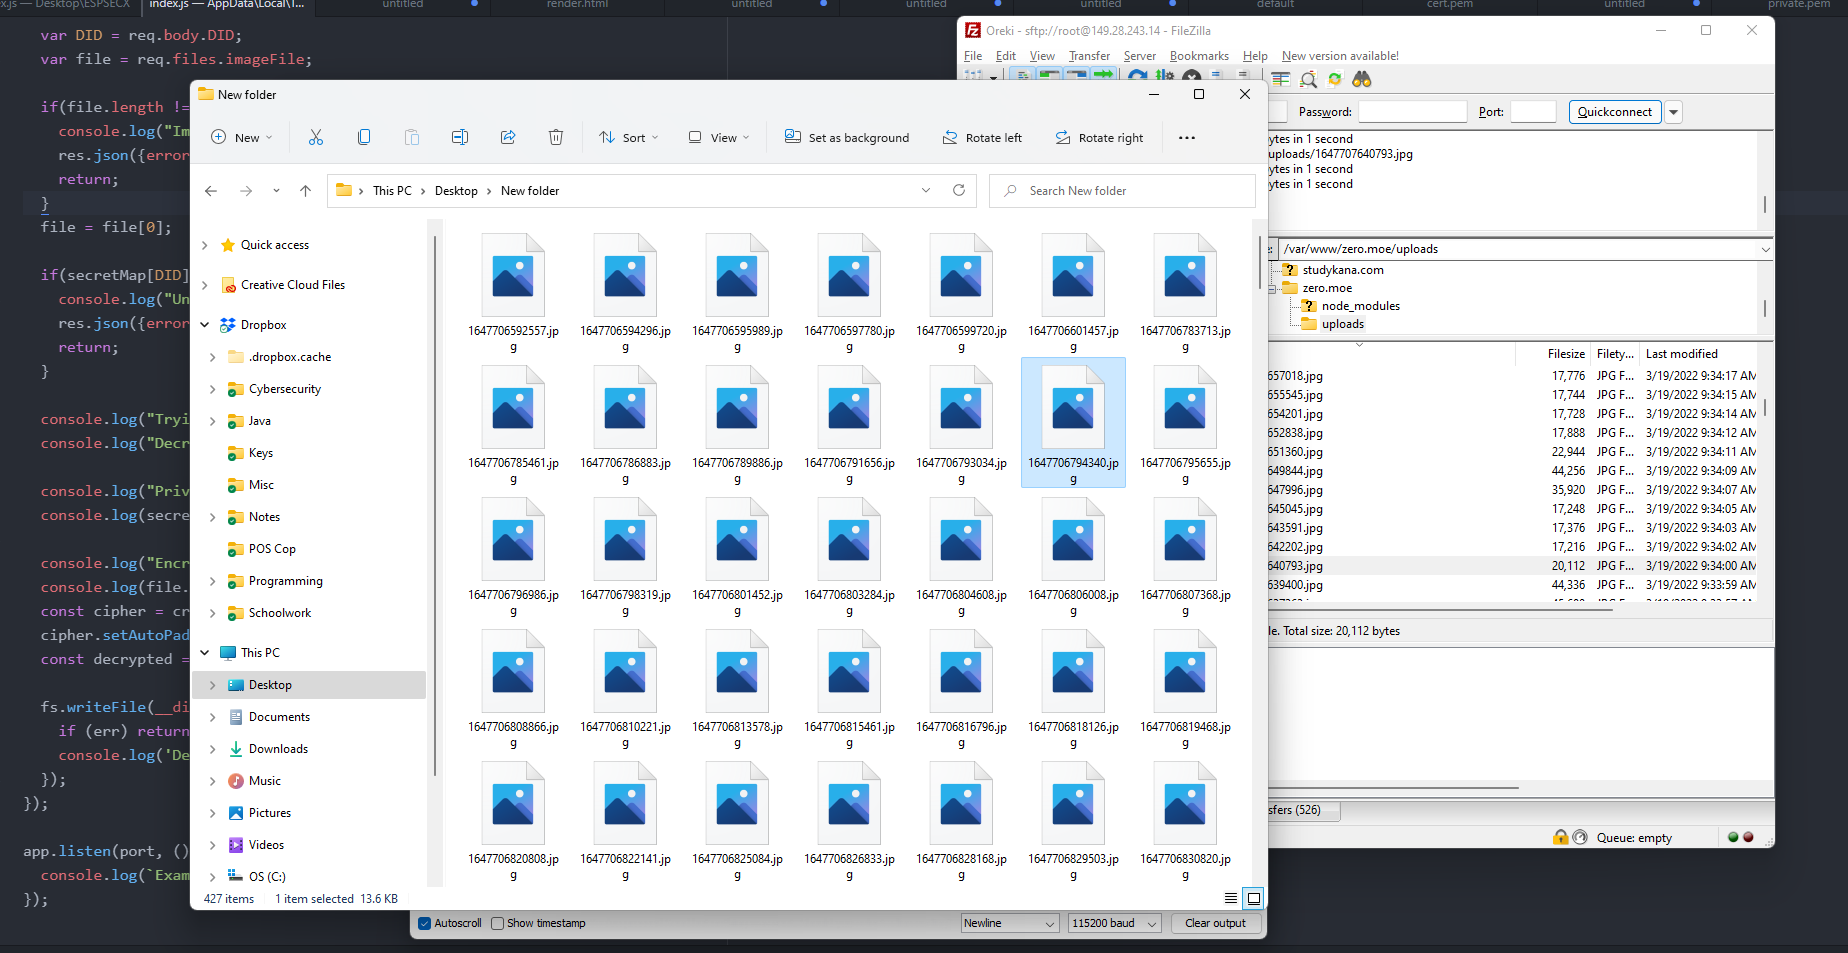Viewport: 1848px width, 953px height.
Task: Switch to the cert.pem editor tab
Action: (x=1449, y=5)
